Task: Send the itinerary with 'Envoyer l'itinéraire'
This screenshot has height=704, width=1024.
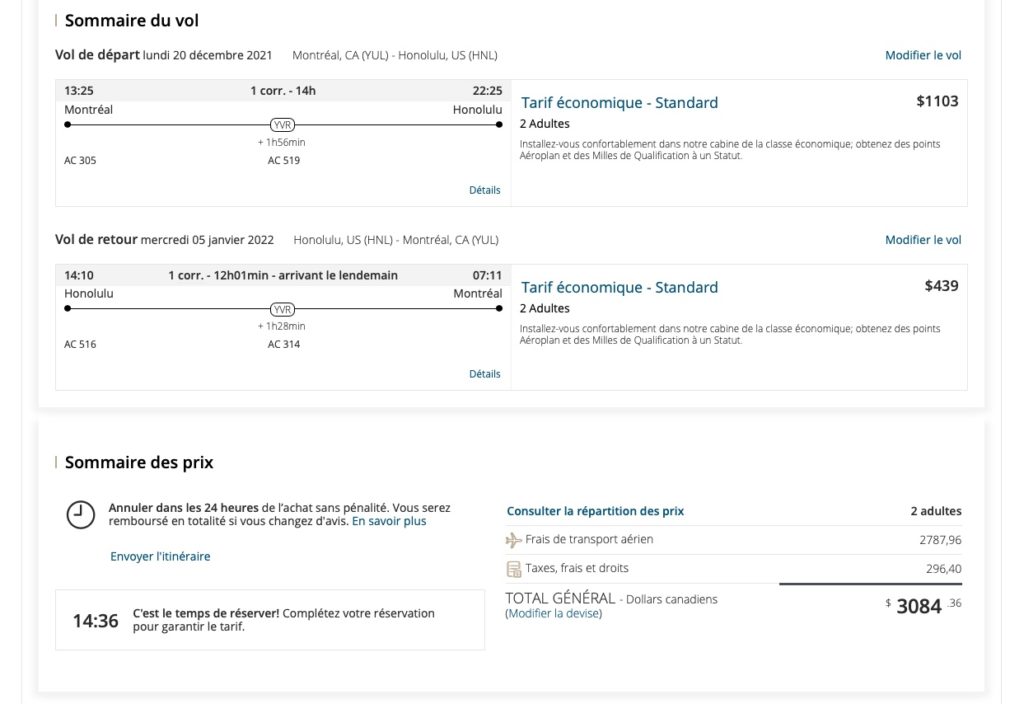Action: [x=160, y=557]
